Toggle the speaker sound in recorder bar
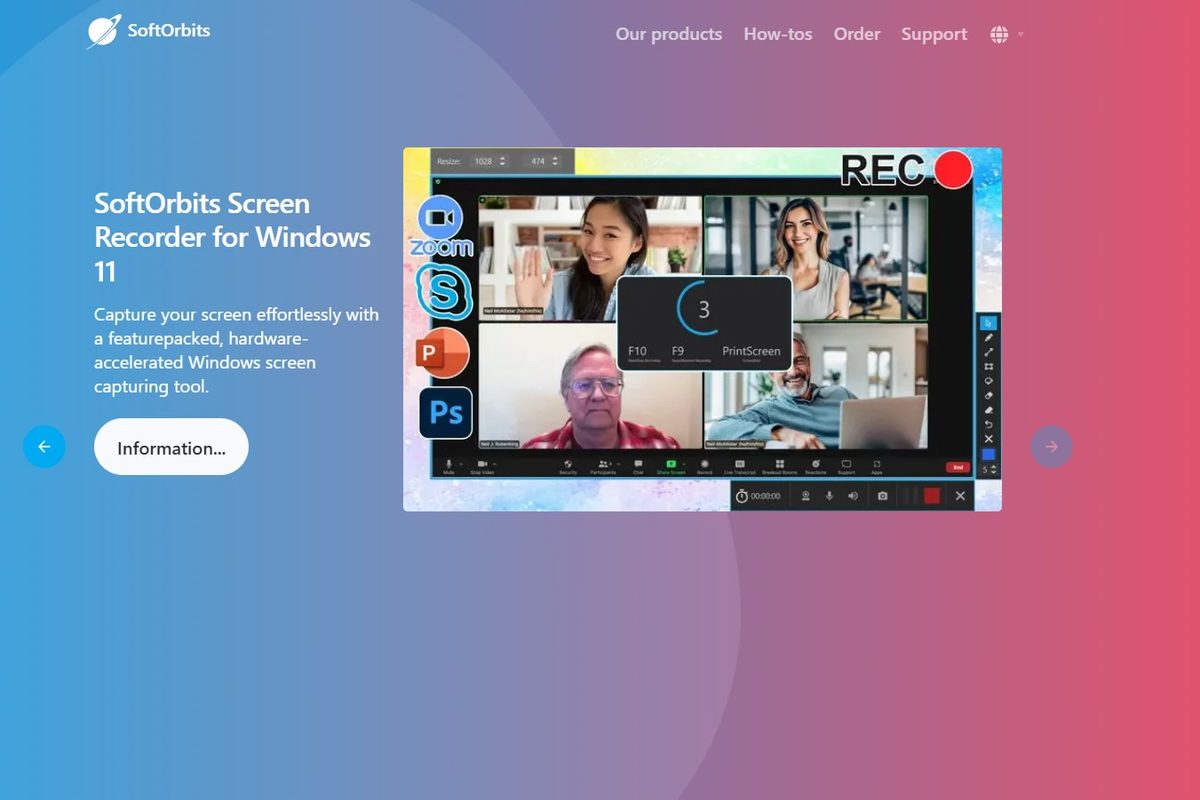The height and width of the screenshot is (800, 1200). pos(853,496)
